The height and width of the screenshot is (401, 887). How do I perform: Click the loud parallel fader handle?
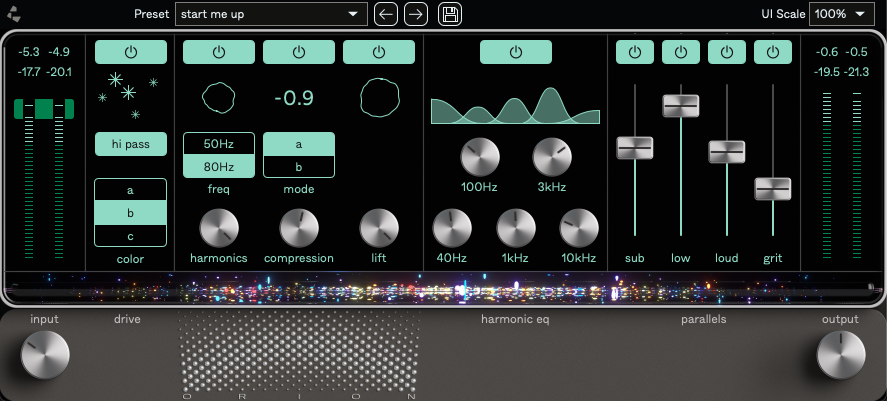[x=727, y=152]
